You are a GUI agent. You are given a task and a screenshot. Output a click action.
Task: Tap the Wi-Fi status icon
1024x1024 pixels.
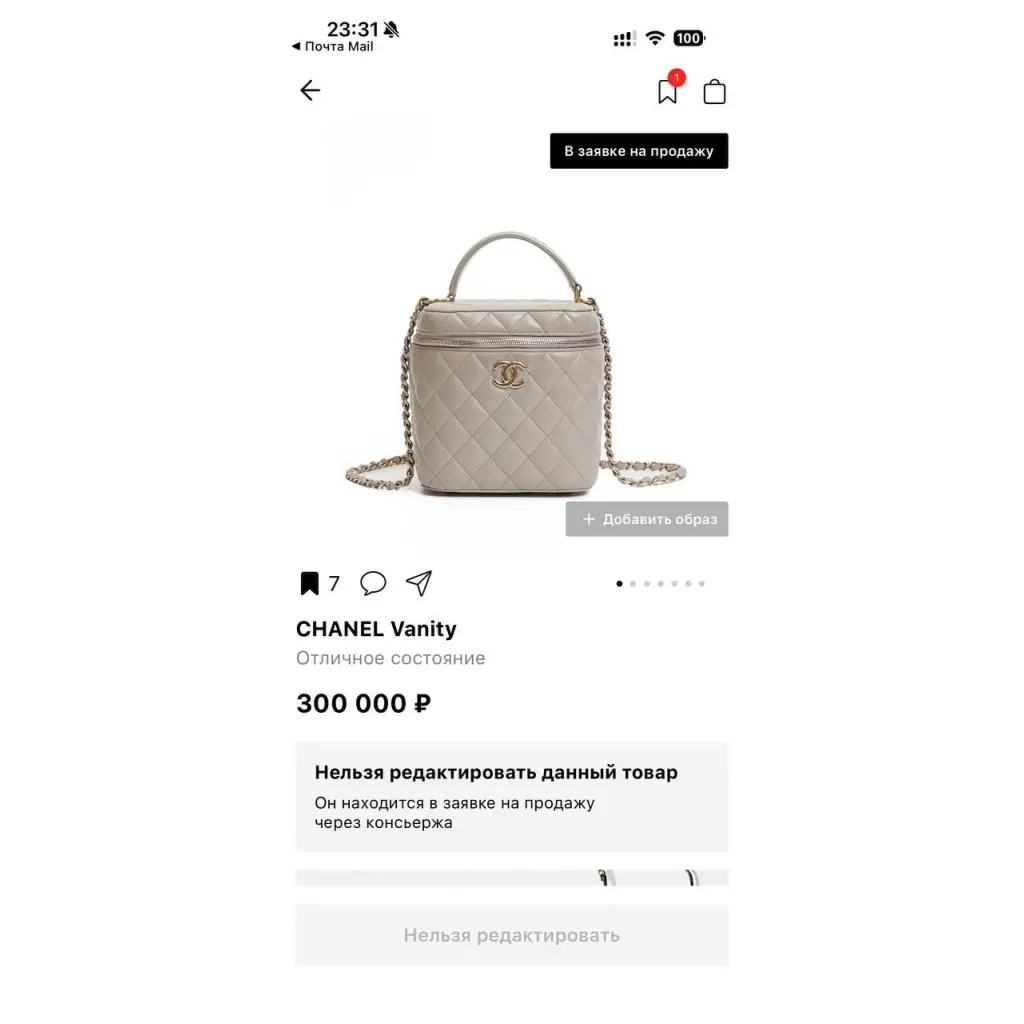(x=654, y=38)
